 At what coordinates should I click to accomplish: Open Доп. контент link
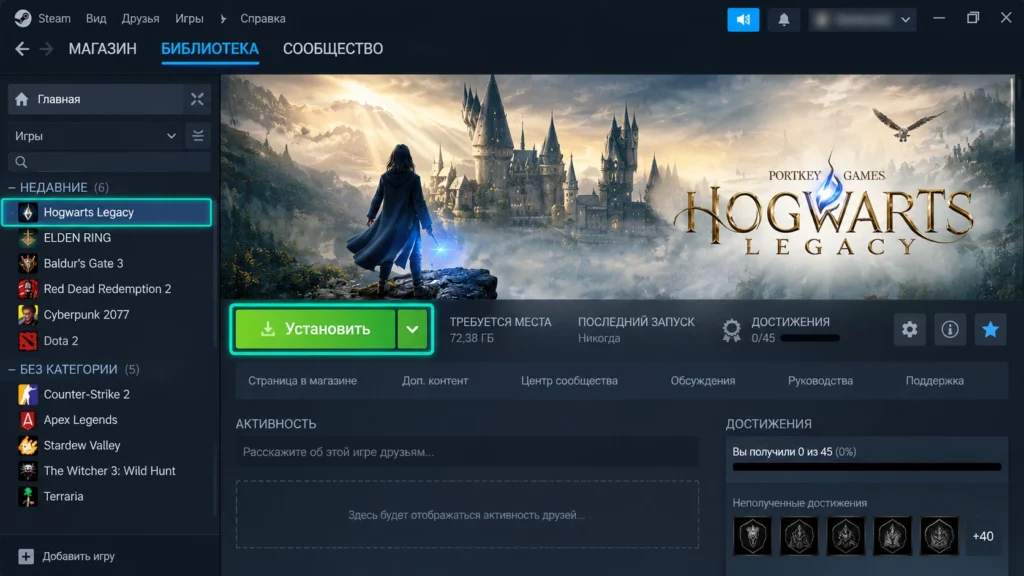pyautogui.click(x=435, y=381)
